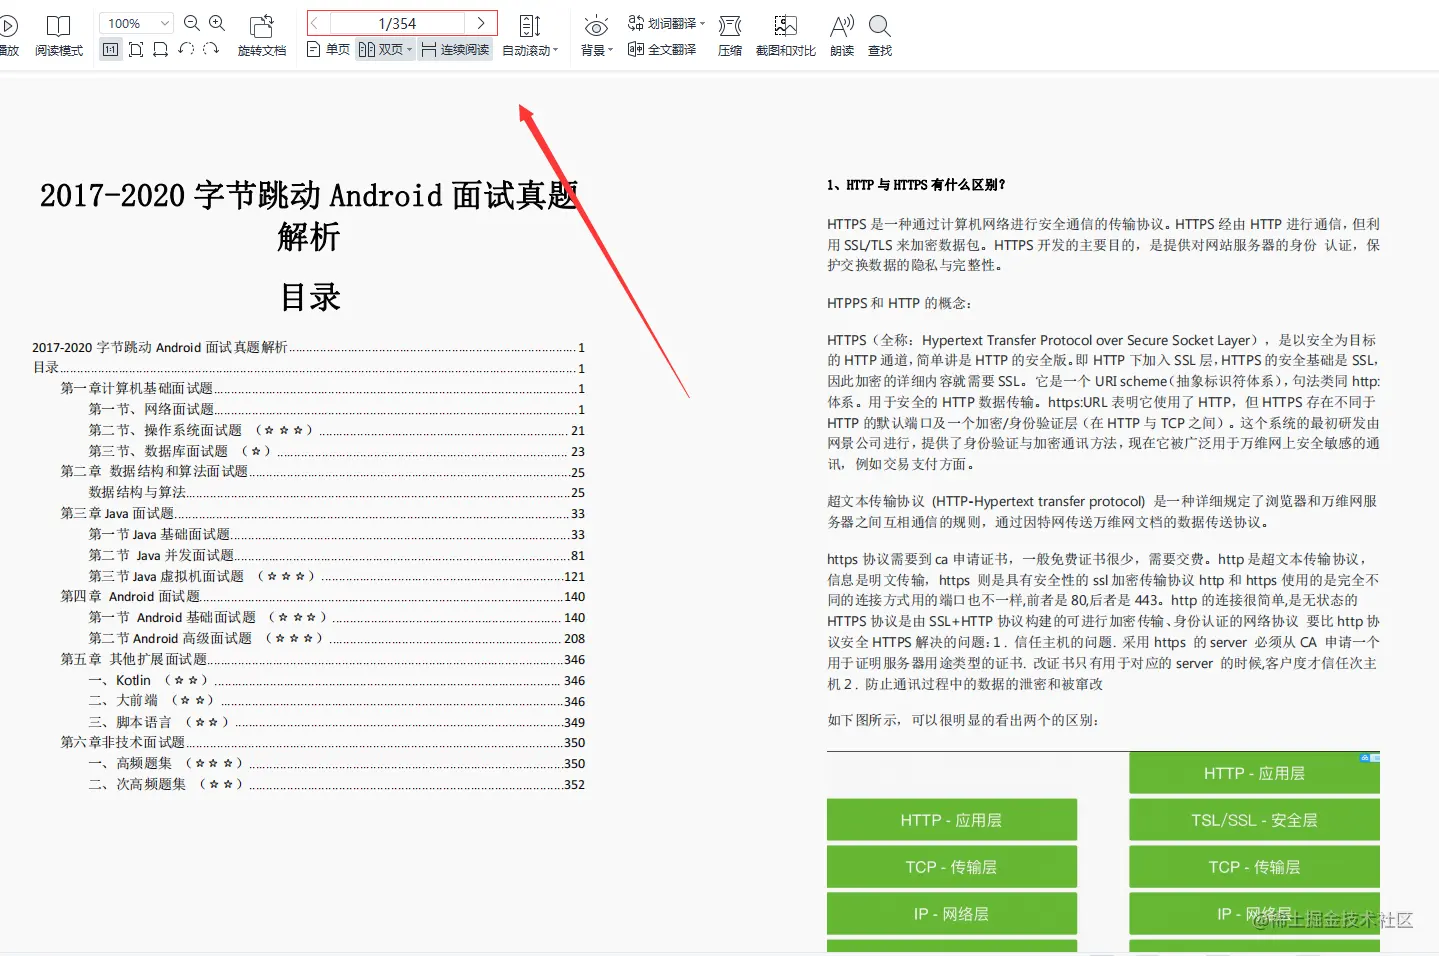Click the left-column HTTP - 应用层 green box
Screen dimensions: 1439x956
pyautogui.click(x=951, y=820)
